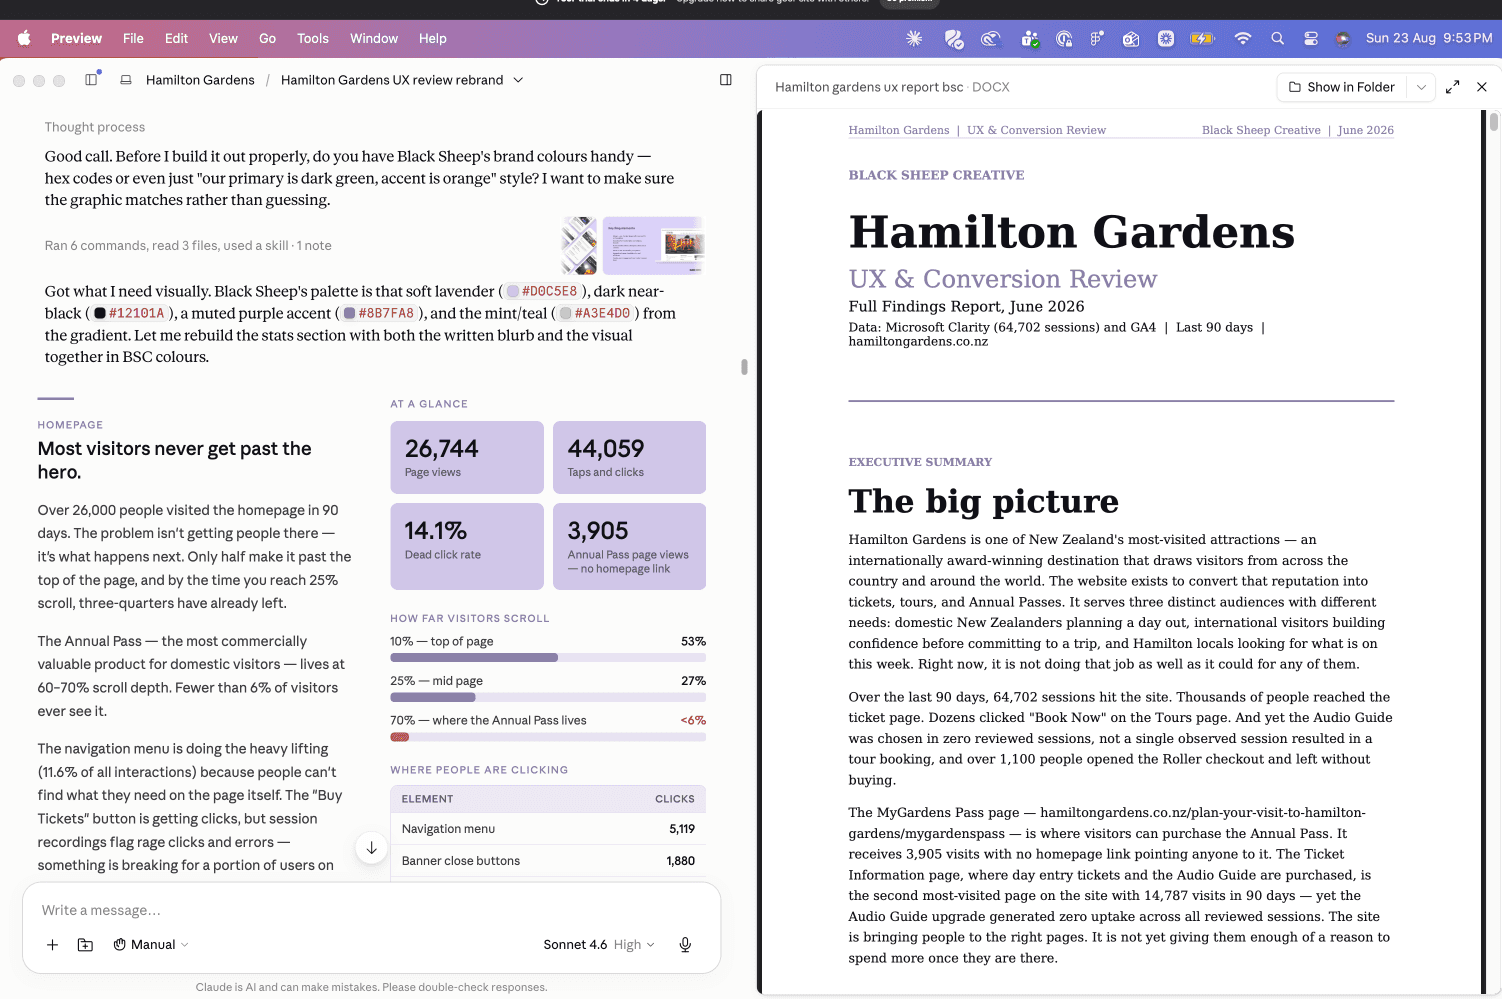
Task: Open Spotlight search
Action: pos(1277,38)
